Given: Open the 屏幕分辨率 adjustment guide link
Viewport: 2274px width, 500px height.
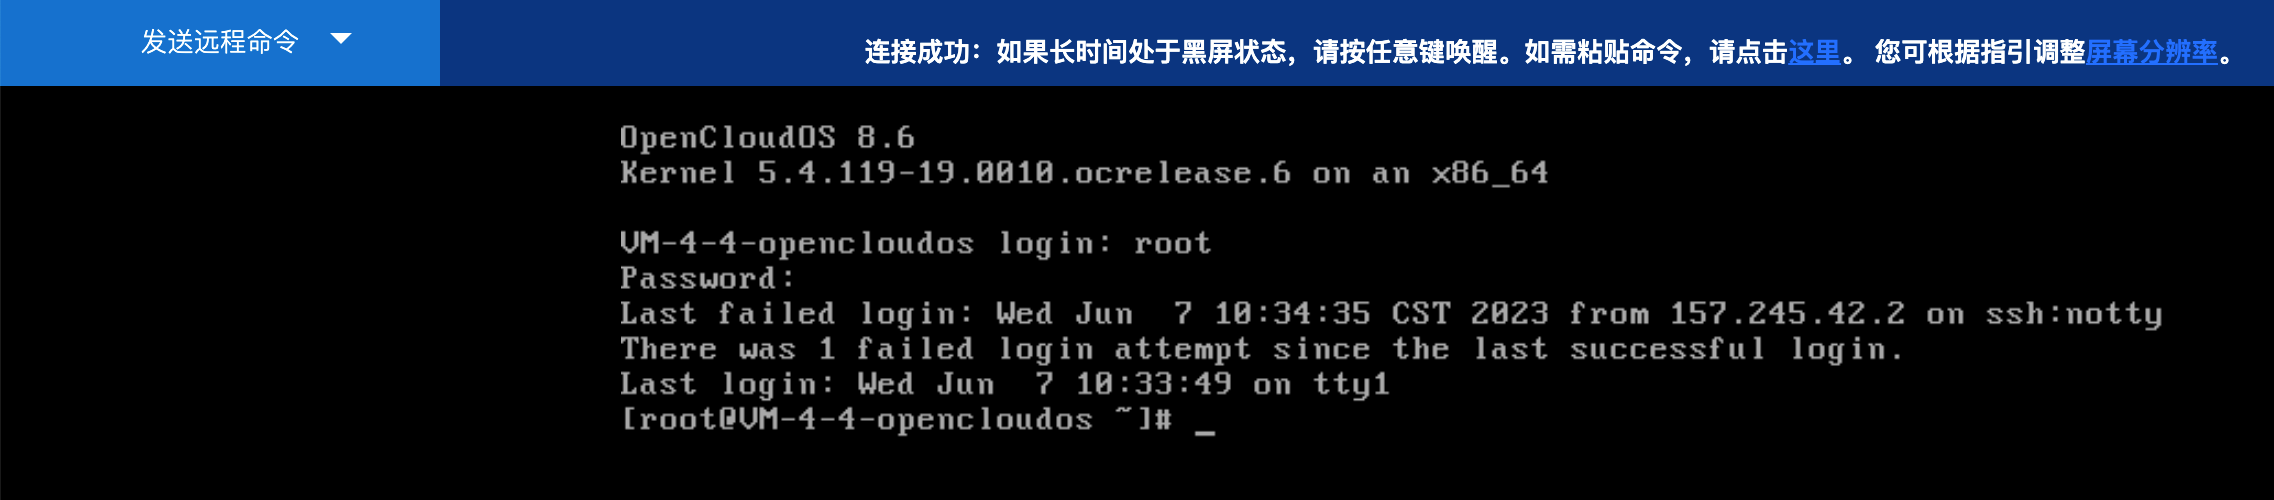Looking at the screenshot, I should pyautogui.click(x=2152, y=52).
